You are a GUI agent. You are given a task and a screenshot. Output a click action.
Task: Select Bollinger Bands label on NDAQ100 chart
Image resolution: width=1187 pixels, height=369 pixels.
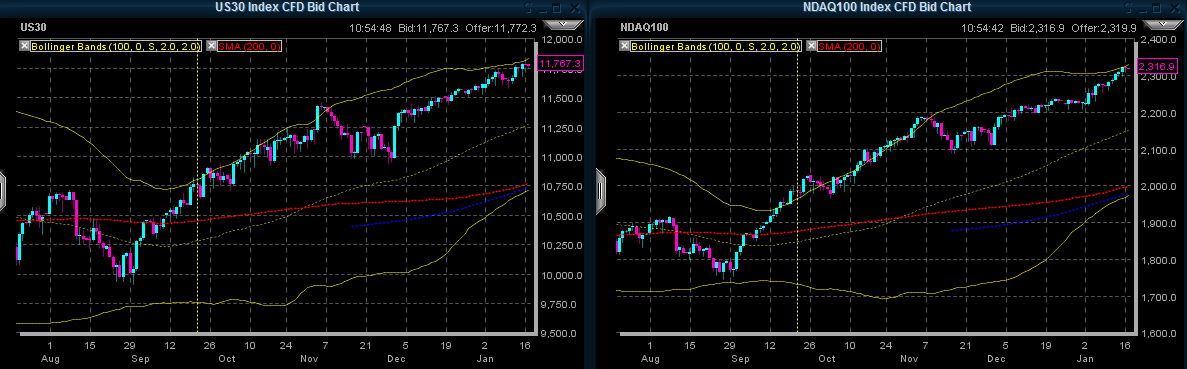715,46
